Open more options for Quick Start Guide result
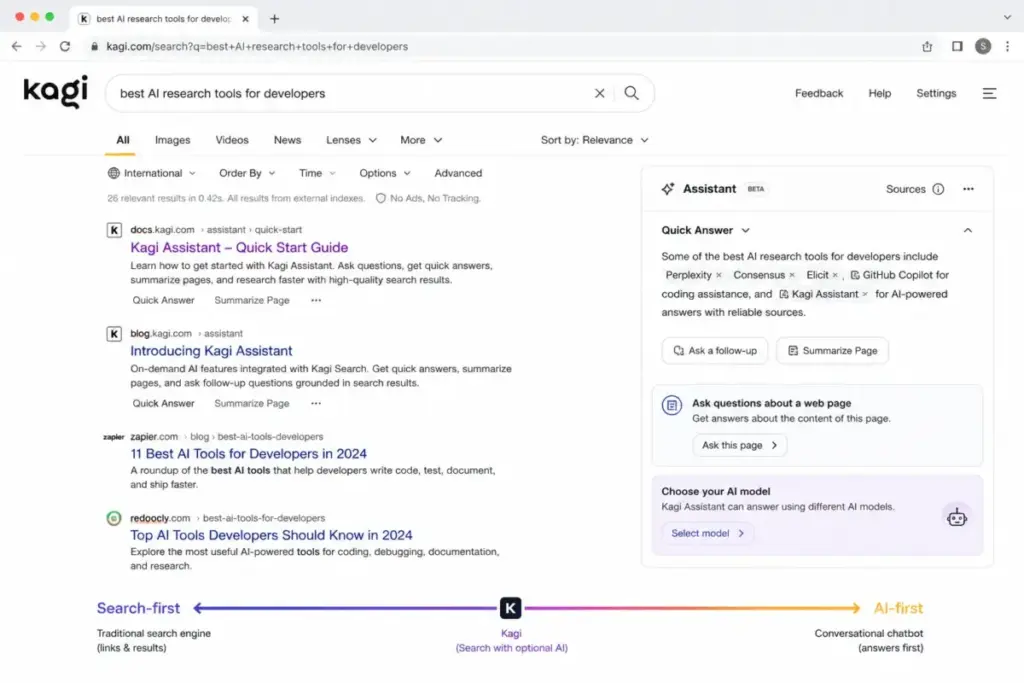The image size is (1024, 683). click(x=316, y=300)
